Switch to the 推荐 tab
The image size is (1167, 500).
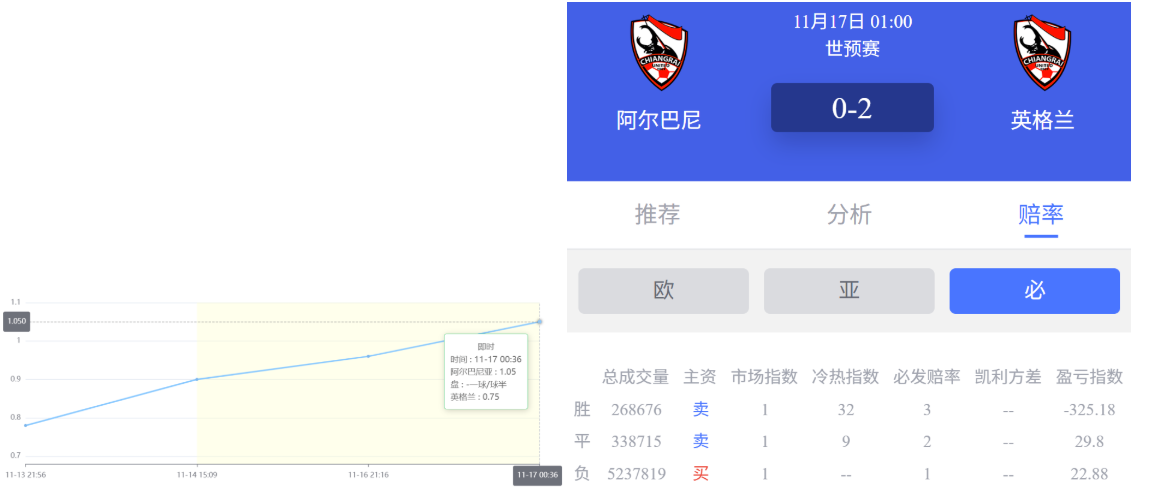click(657, 214)
